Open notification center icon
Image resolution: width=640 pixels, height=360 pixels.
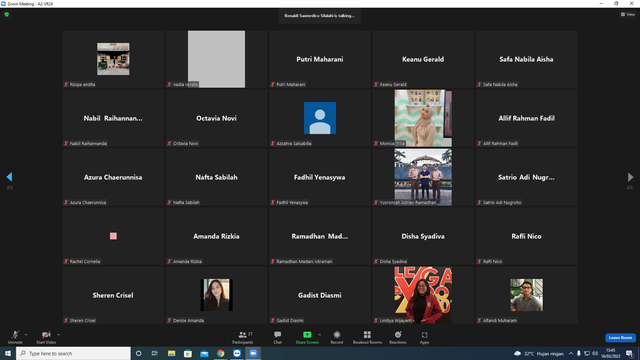pos(629,353)
